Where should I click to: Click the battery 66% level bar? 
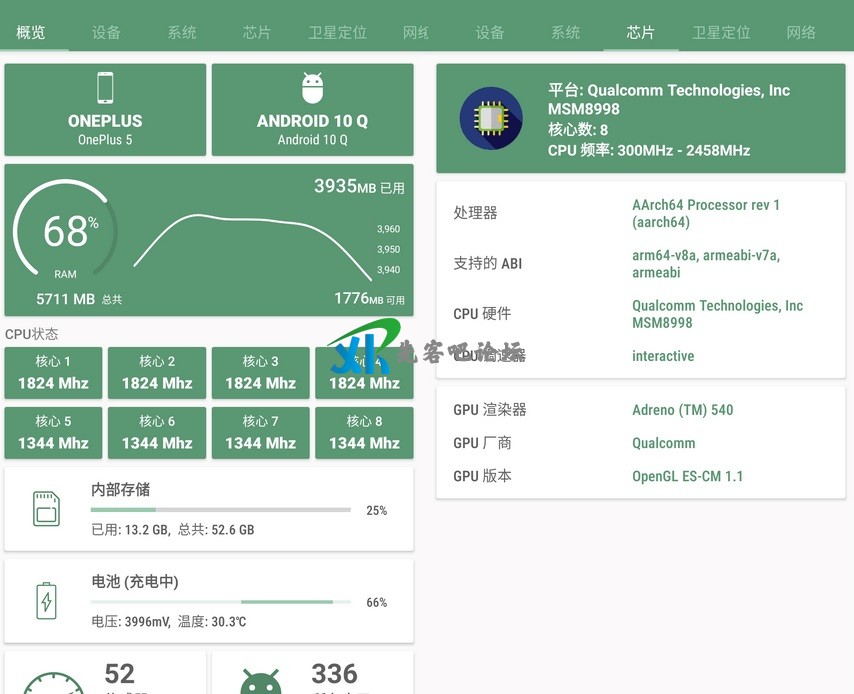click(x=220, y=602)
